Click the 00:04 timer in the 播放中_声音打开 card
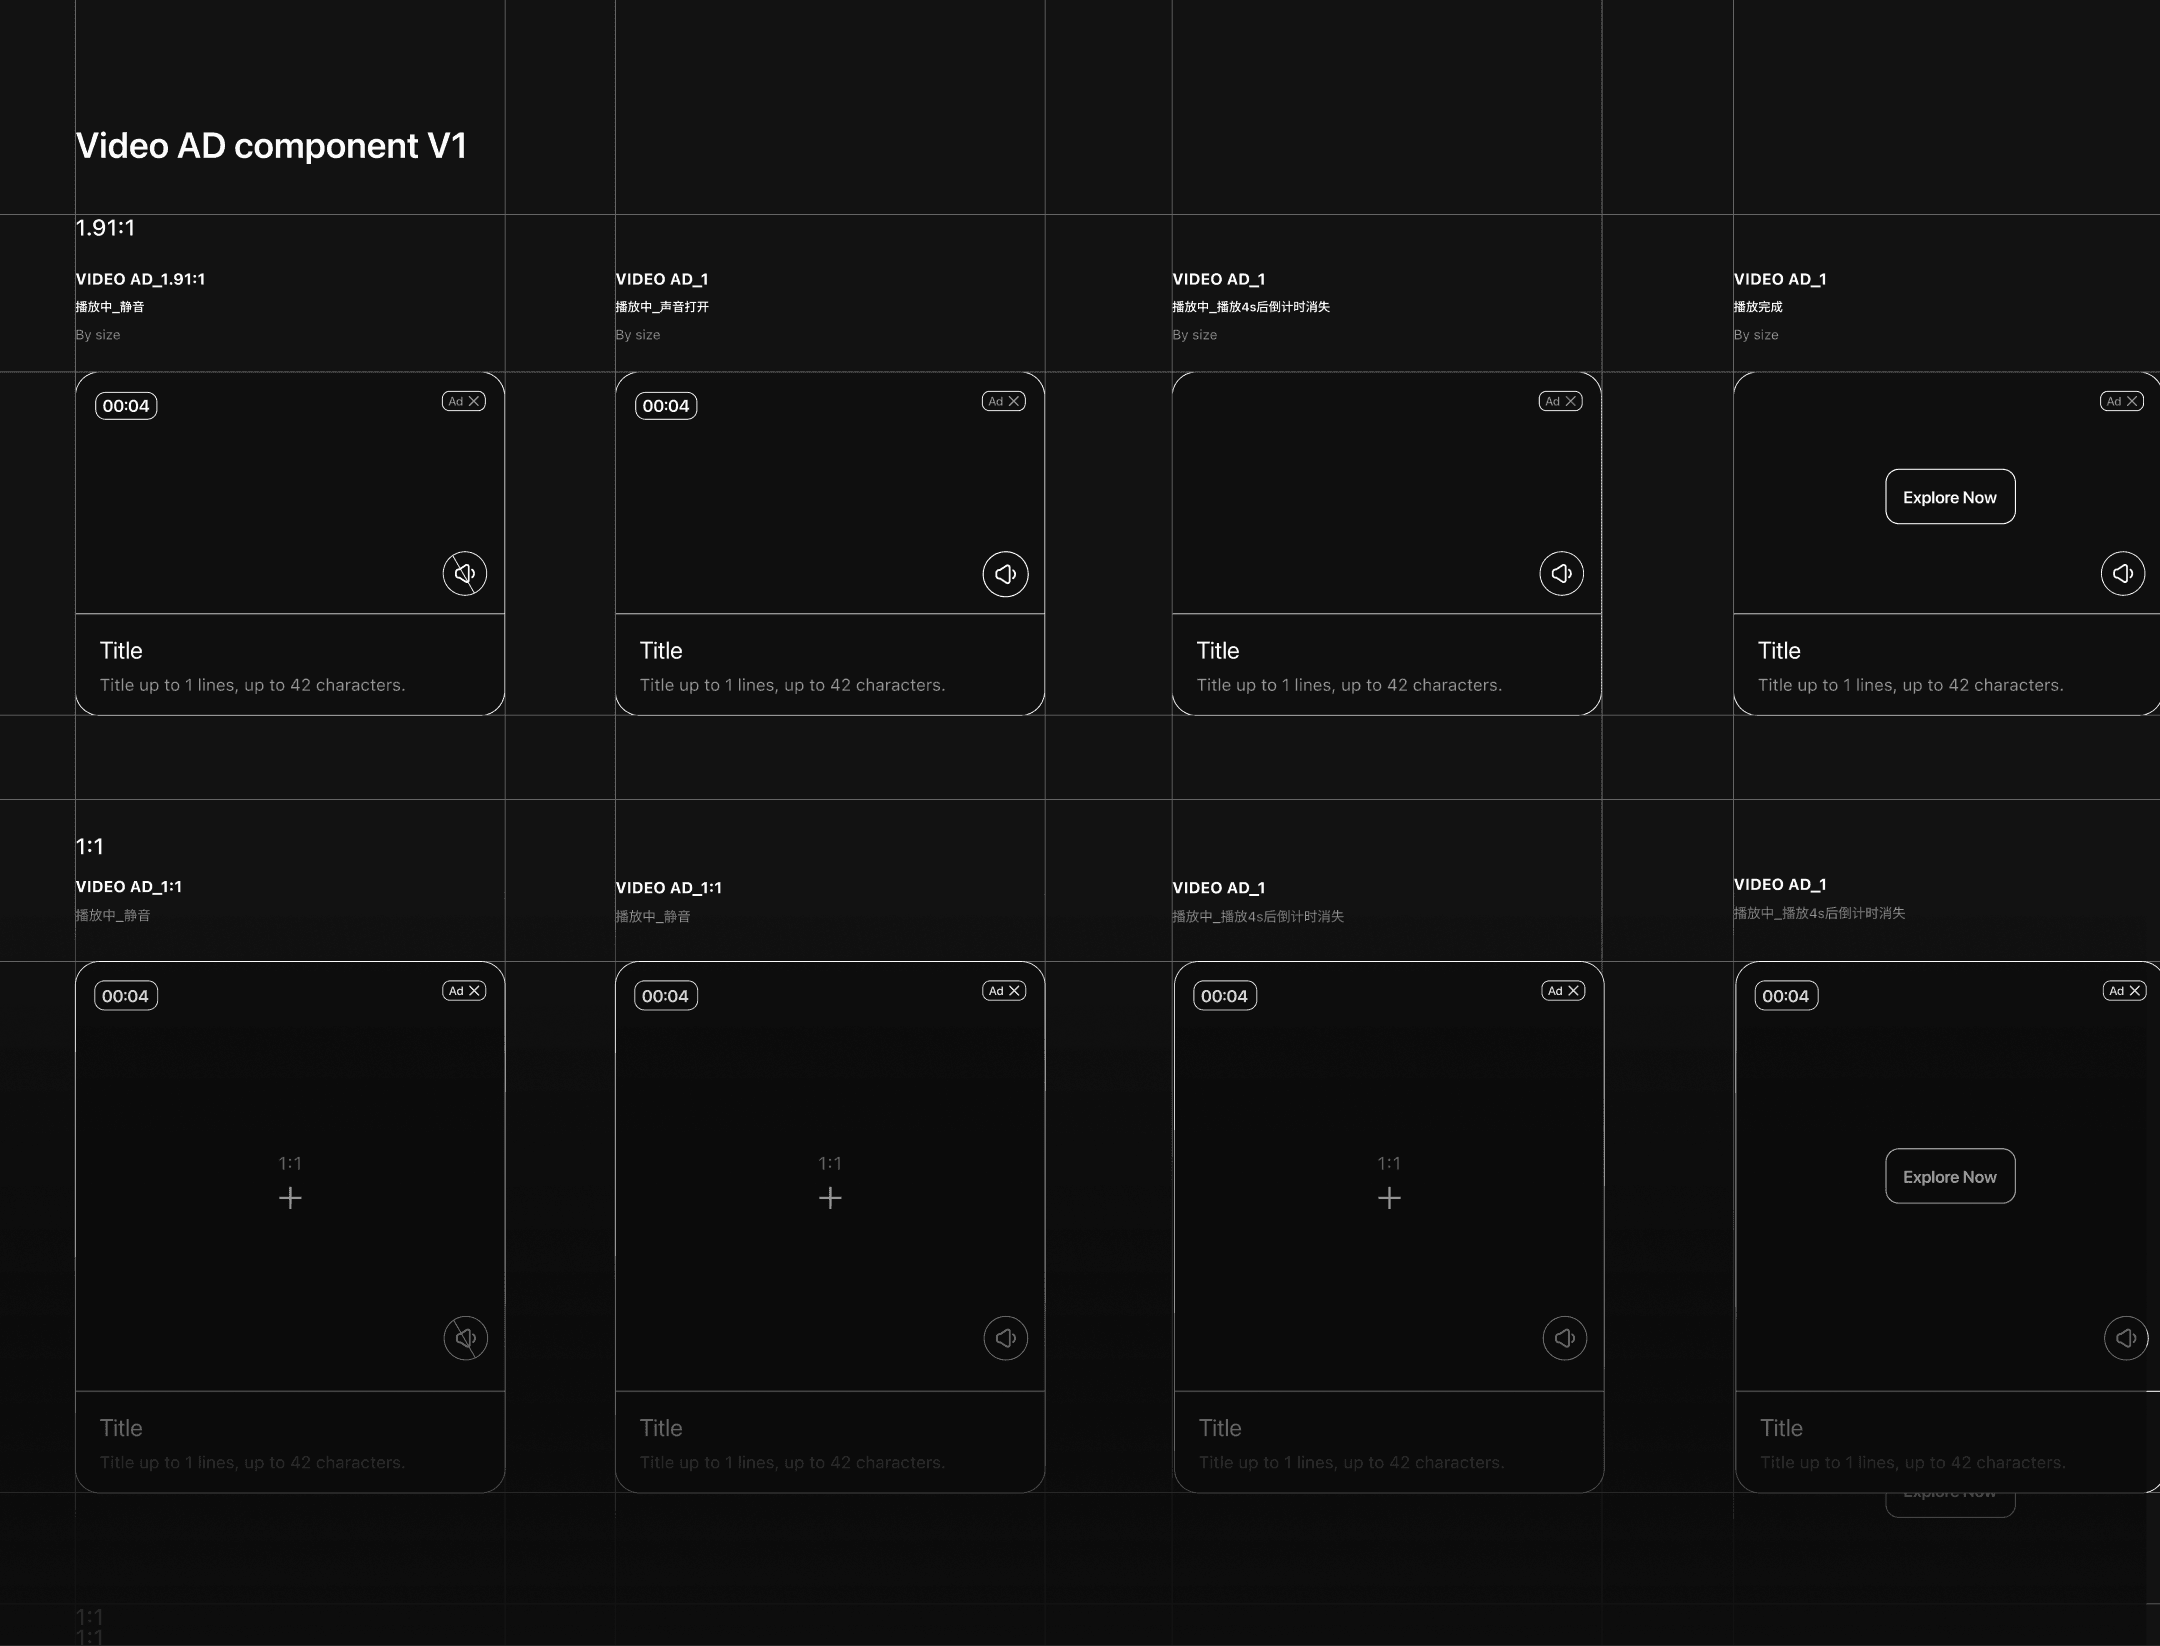The width and height of the screenshot is (2160, 1646). pos(666,406)
